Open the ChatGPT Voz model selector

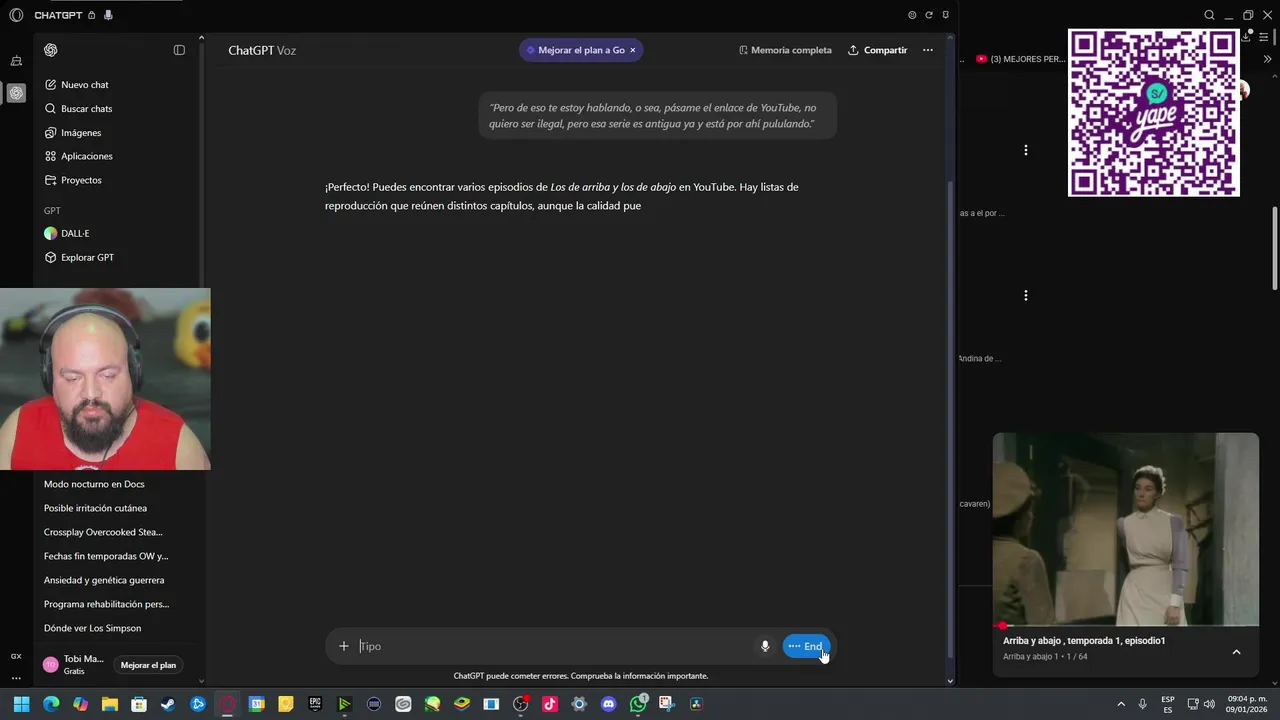[262, 50]
